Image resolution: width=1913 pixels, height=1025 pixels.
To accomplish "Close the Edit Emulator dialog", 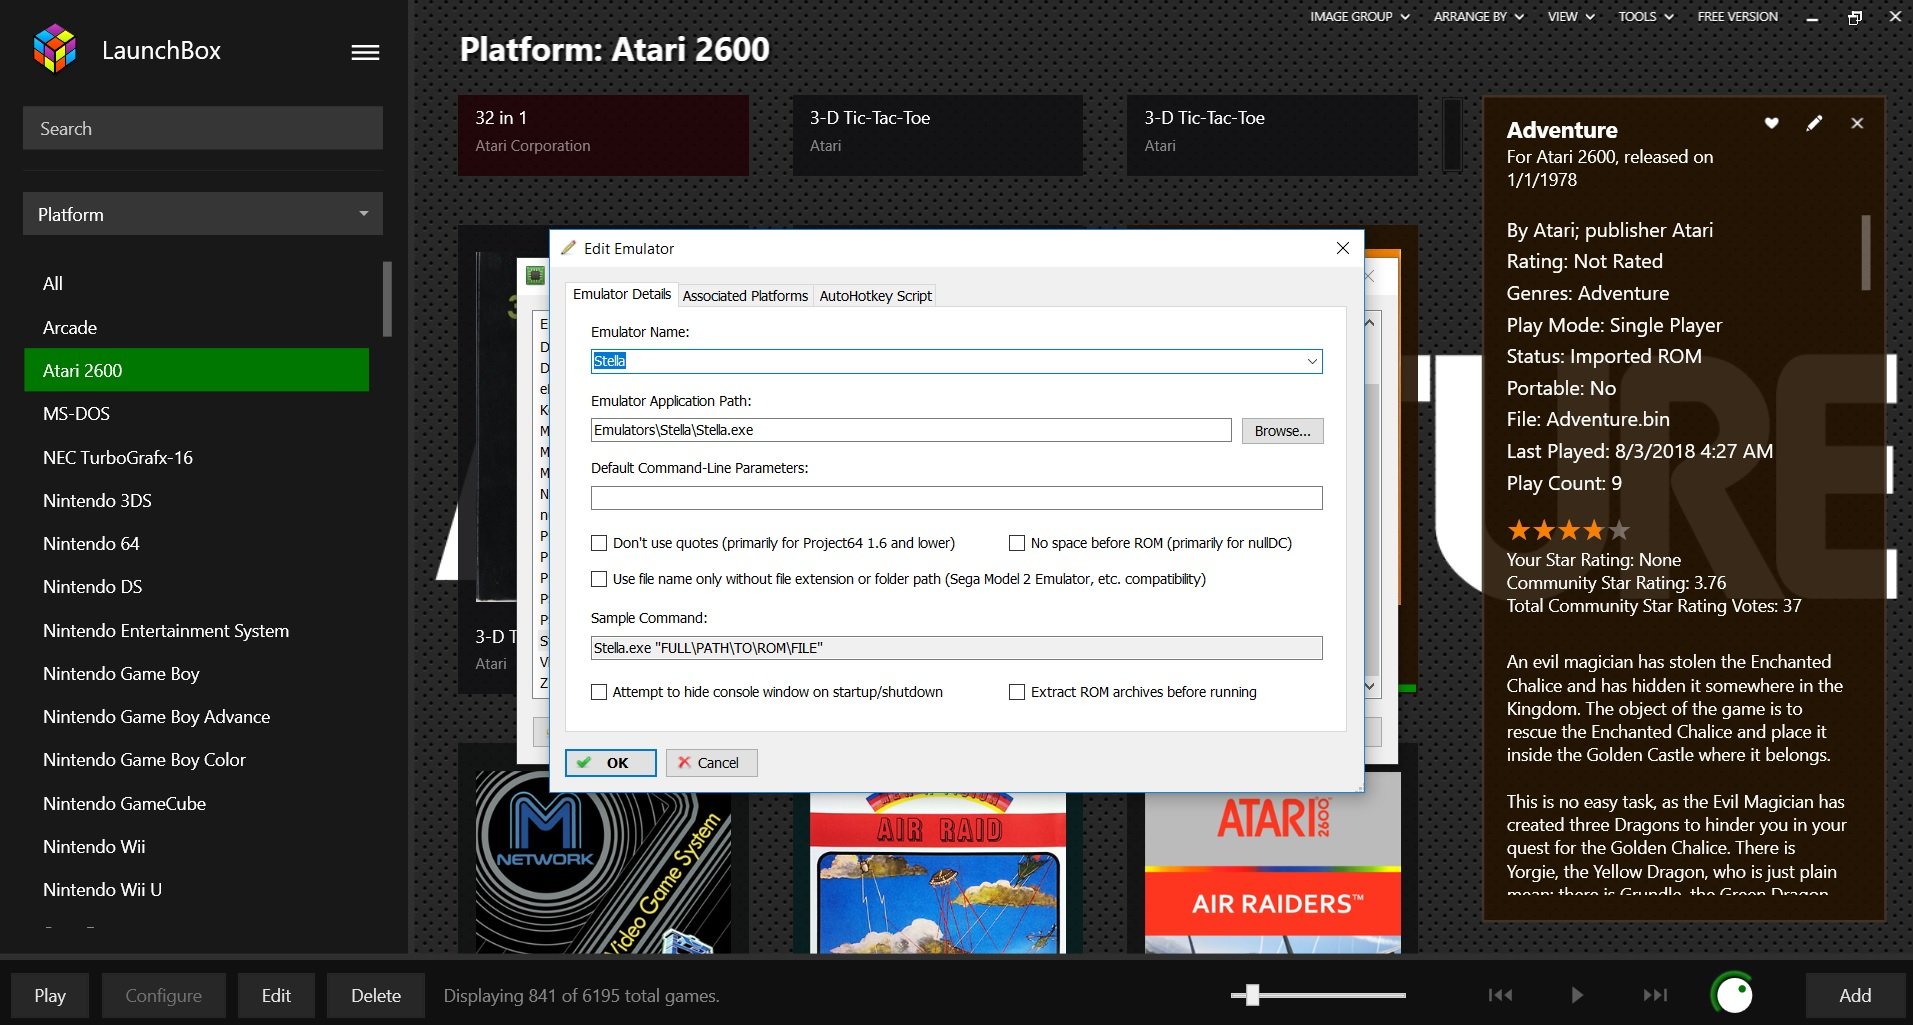I will [x=1342, y=248].
